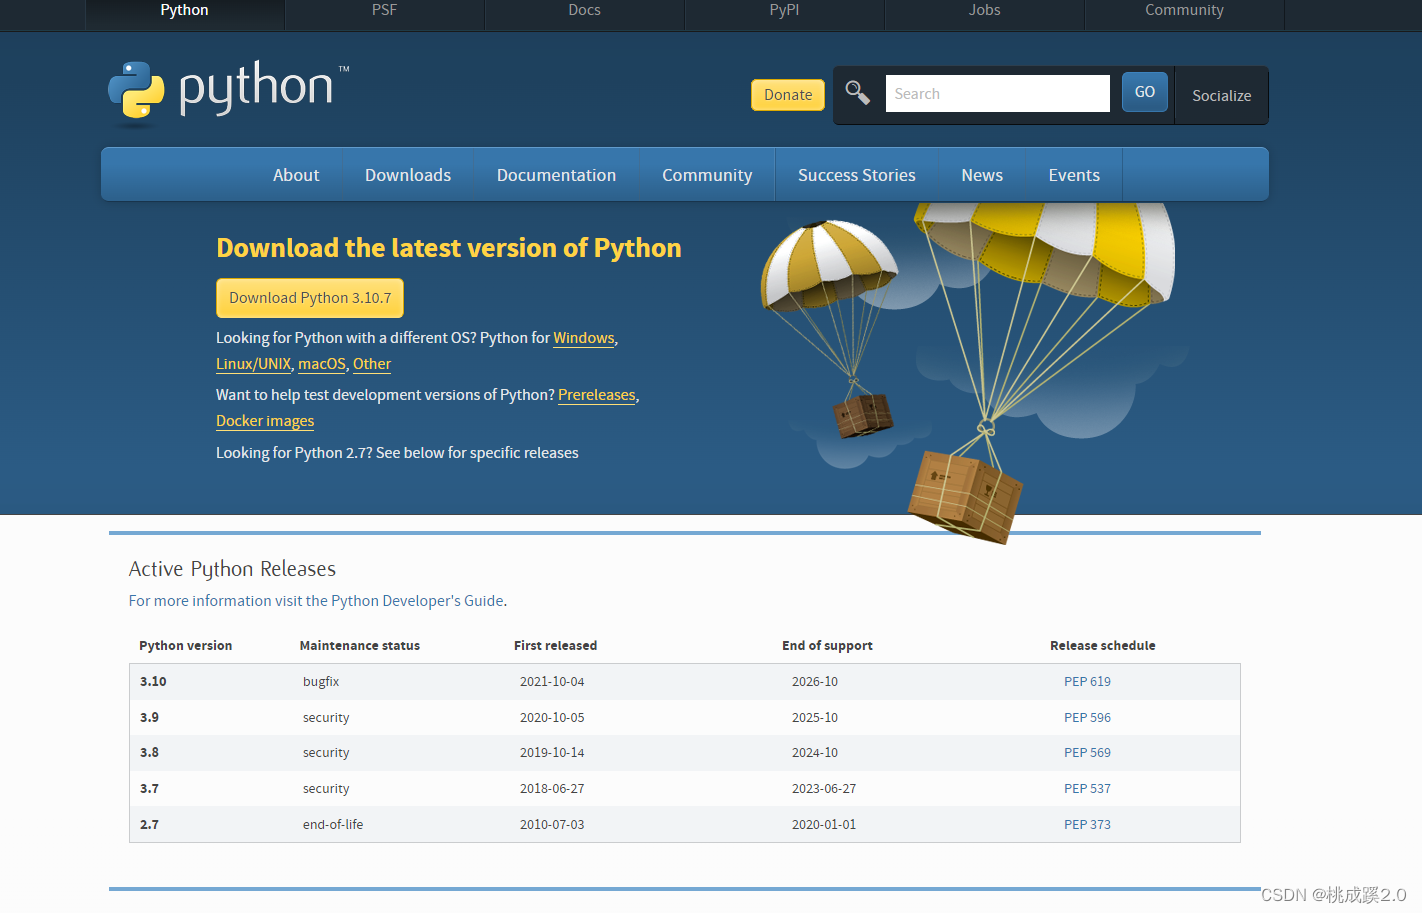
Task: Click the large parachute crate illustration
Action: (x=965, y=495)
